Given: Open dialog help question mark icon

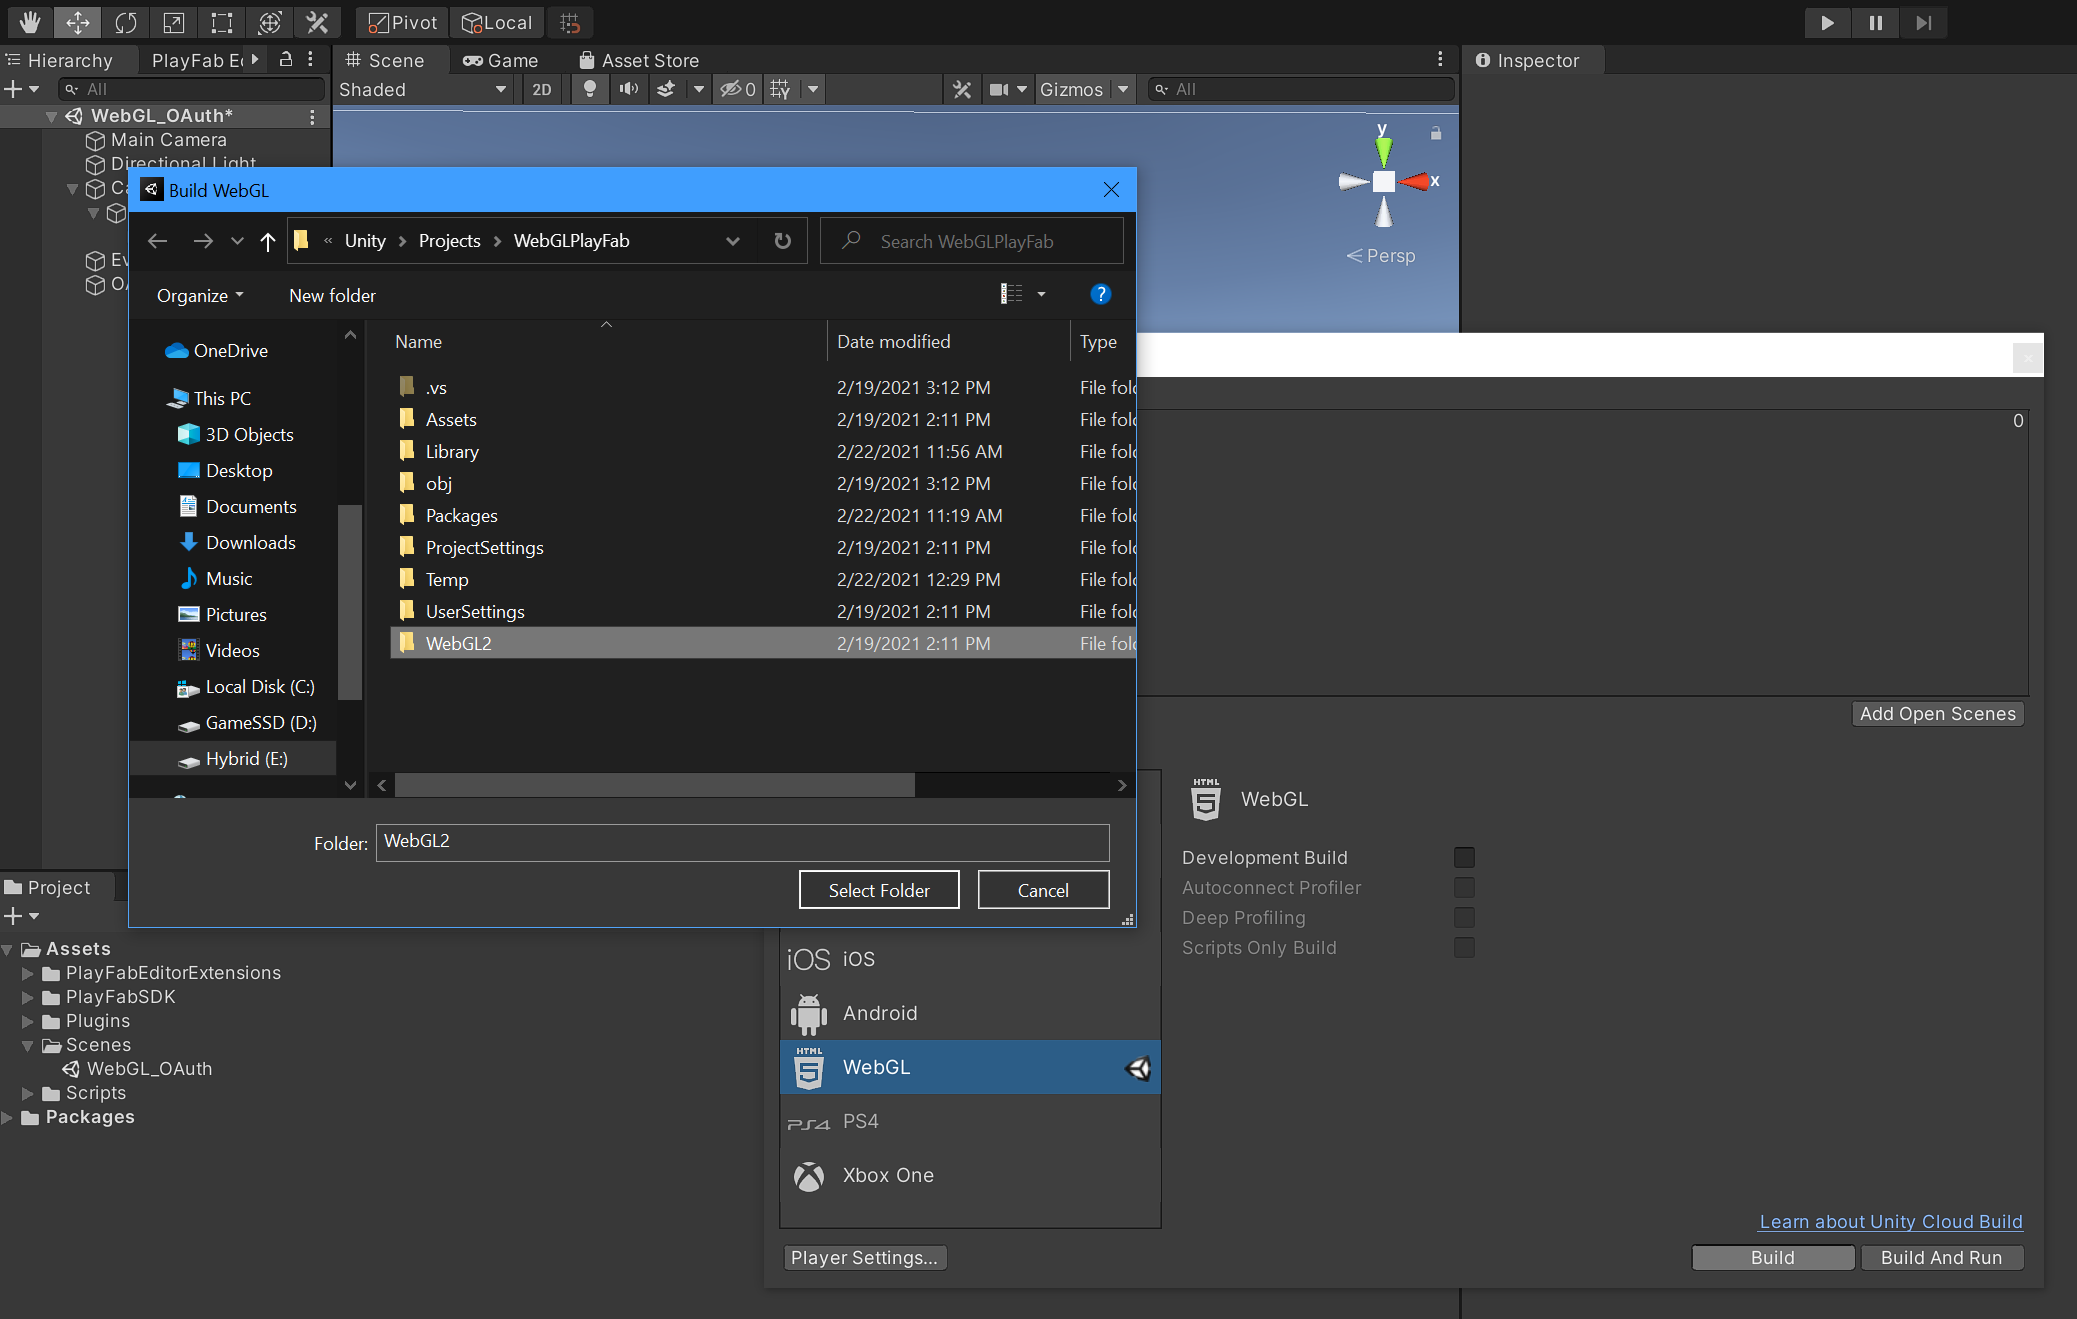Looking at the screenshot, I should click(x=1100, y=294).
